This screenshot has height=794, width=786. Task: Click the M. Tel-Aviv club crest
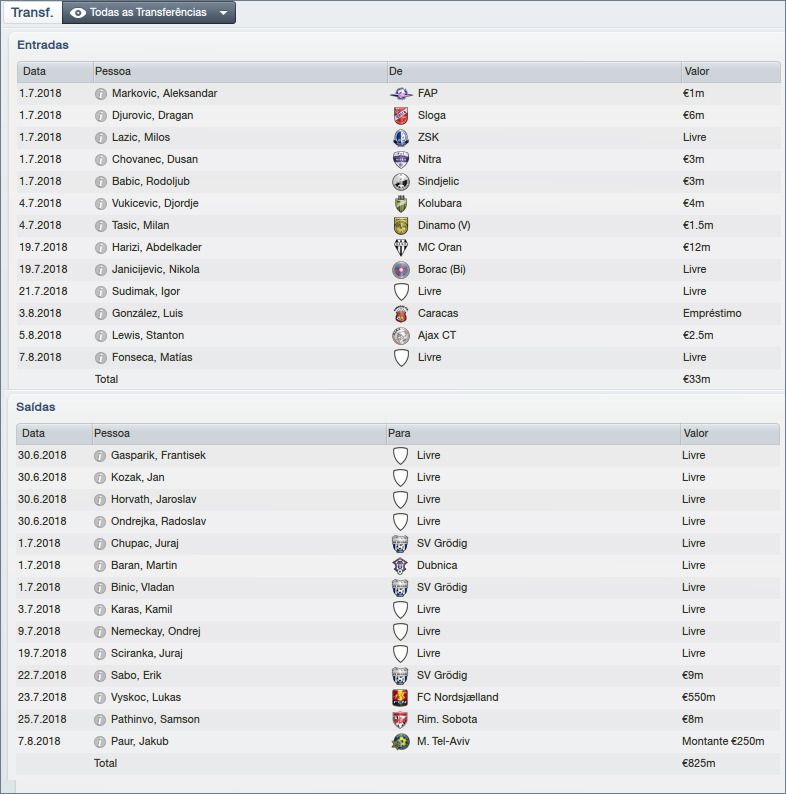(x=401, y=742)
